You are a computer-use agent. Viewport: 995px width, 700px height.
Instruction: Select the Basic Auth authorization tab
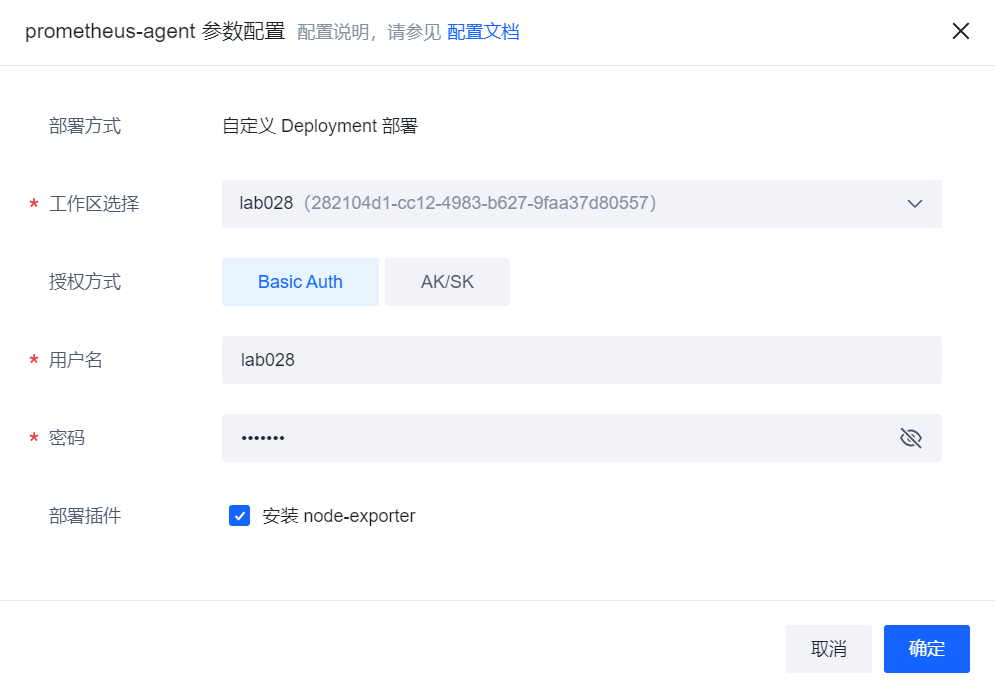point(300,282)
